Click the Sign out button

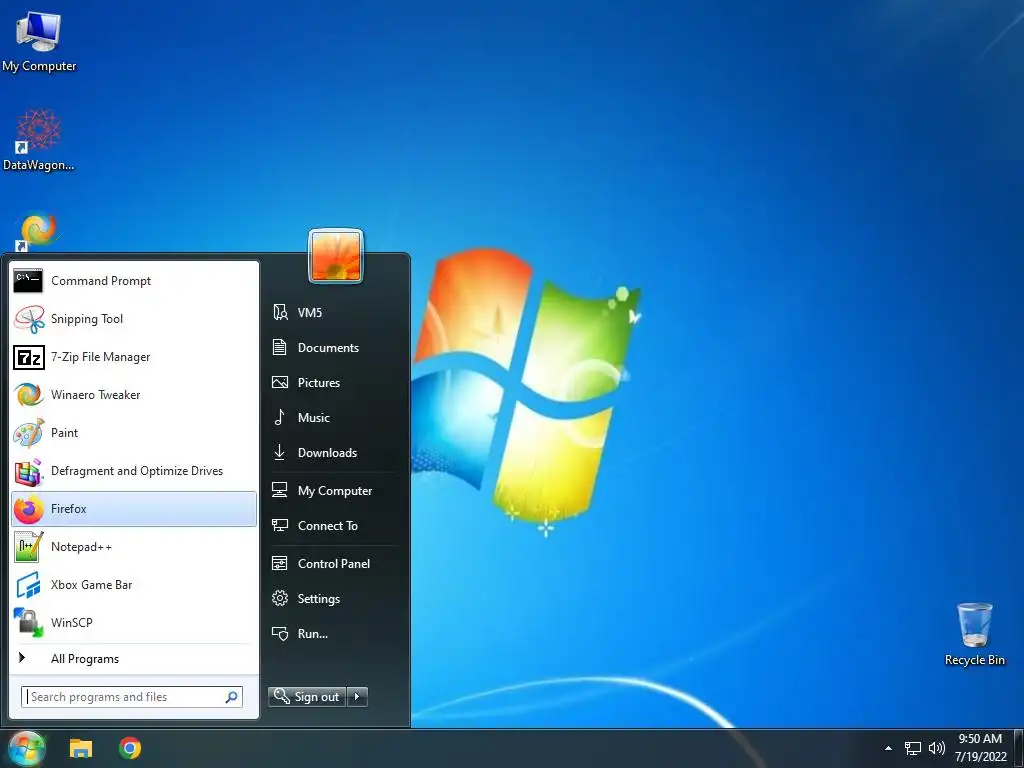coord(307,697)
